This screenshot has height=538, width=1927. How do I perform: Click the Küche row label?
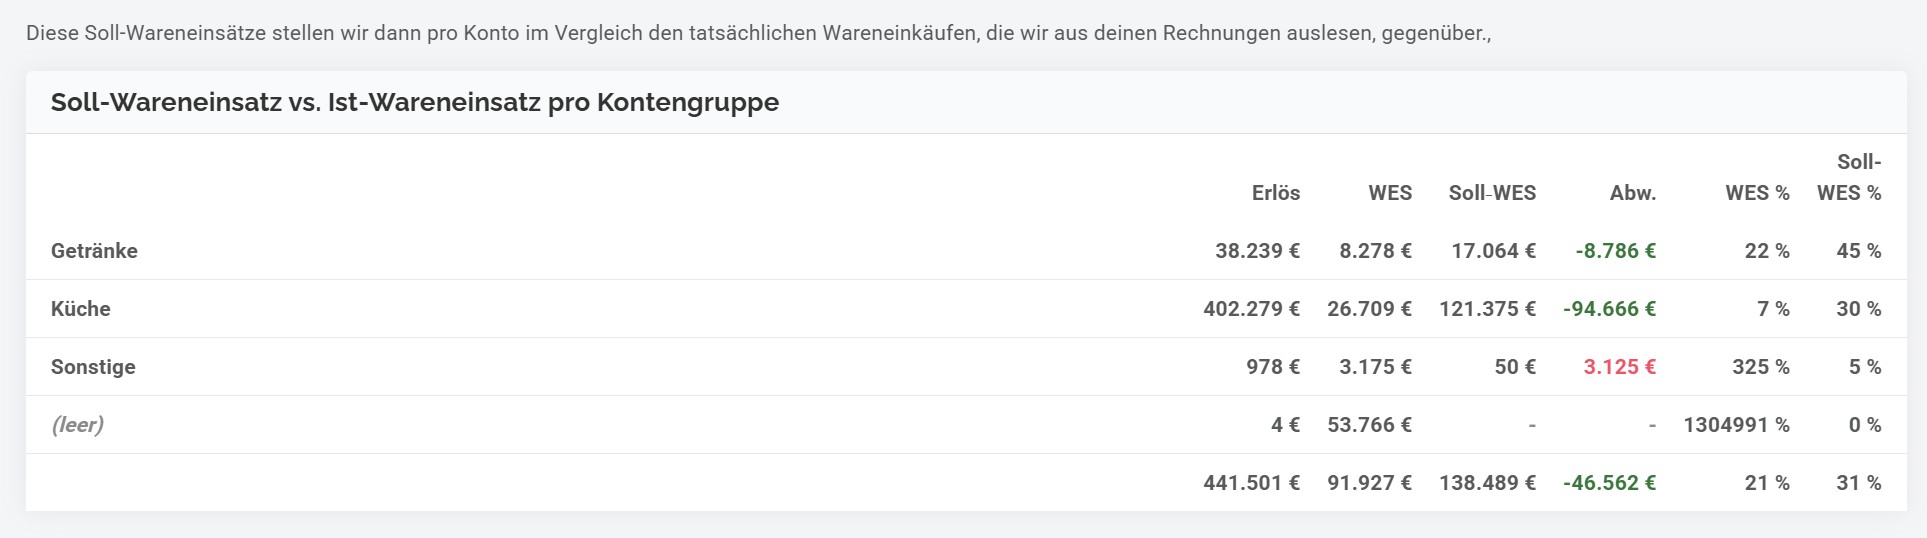[81, 309]
